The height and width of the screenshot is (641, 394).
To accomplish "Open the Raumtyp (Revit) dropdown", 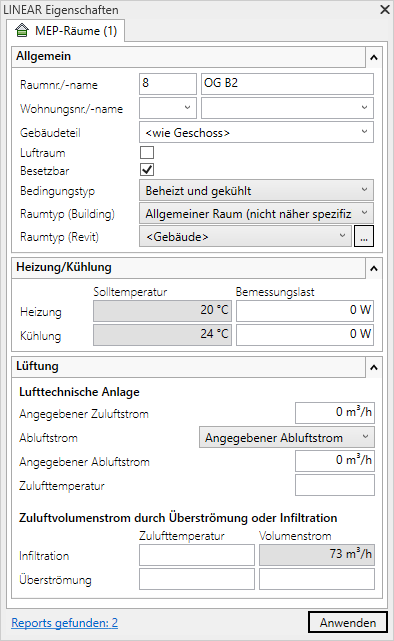I will click(245, 236).
